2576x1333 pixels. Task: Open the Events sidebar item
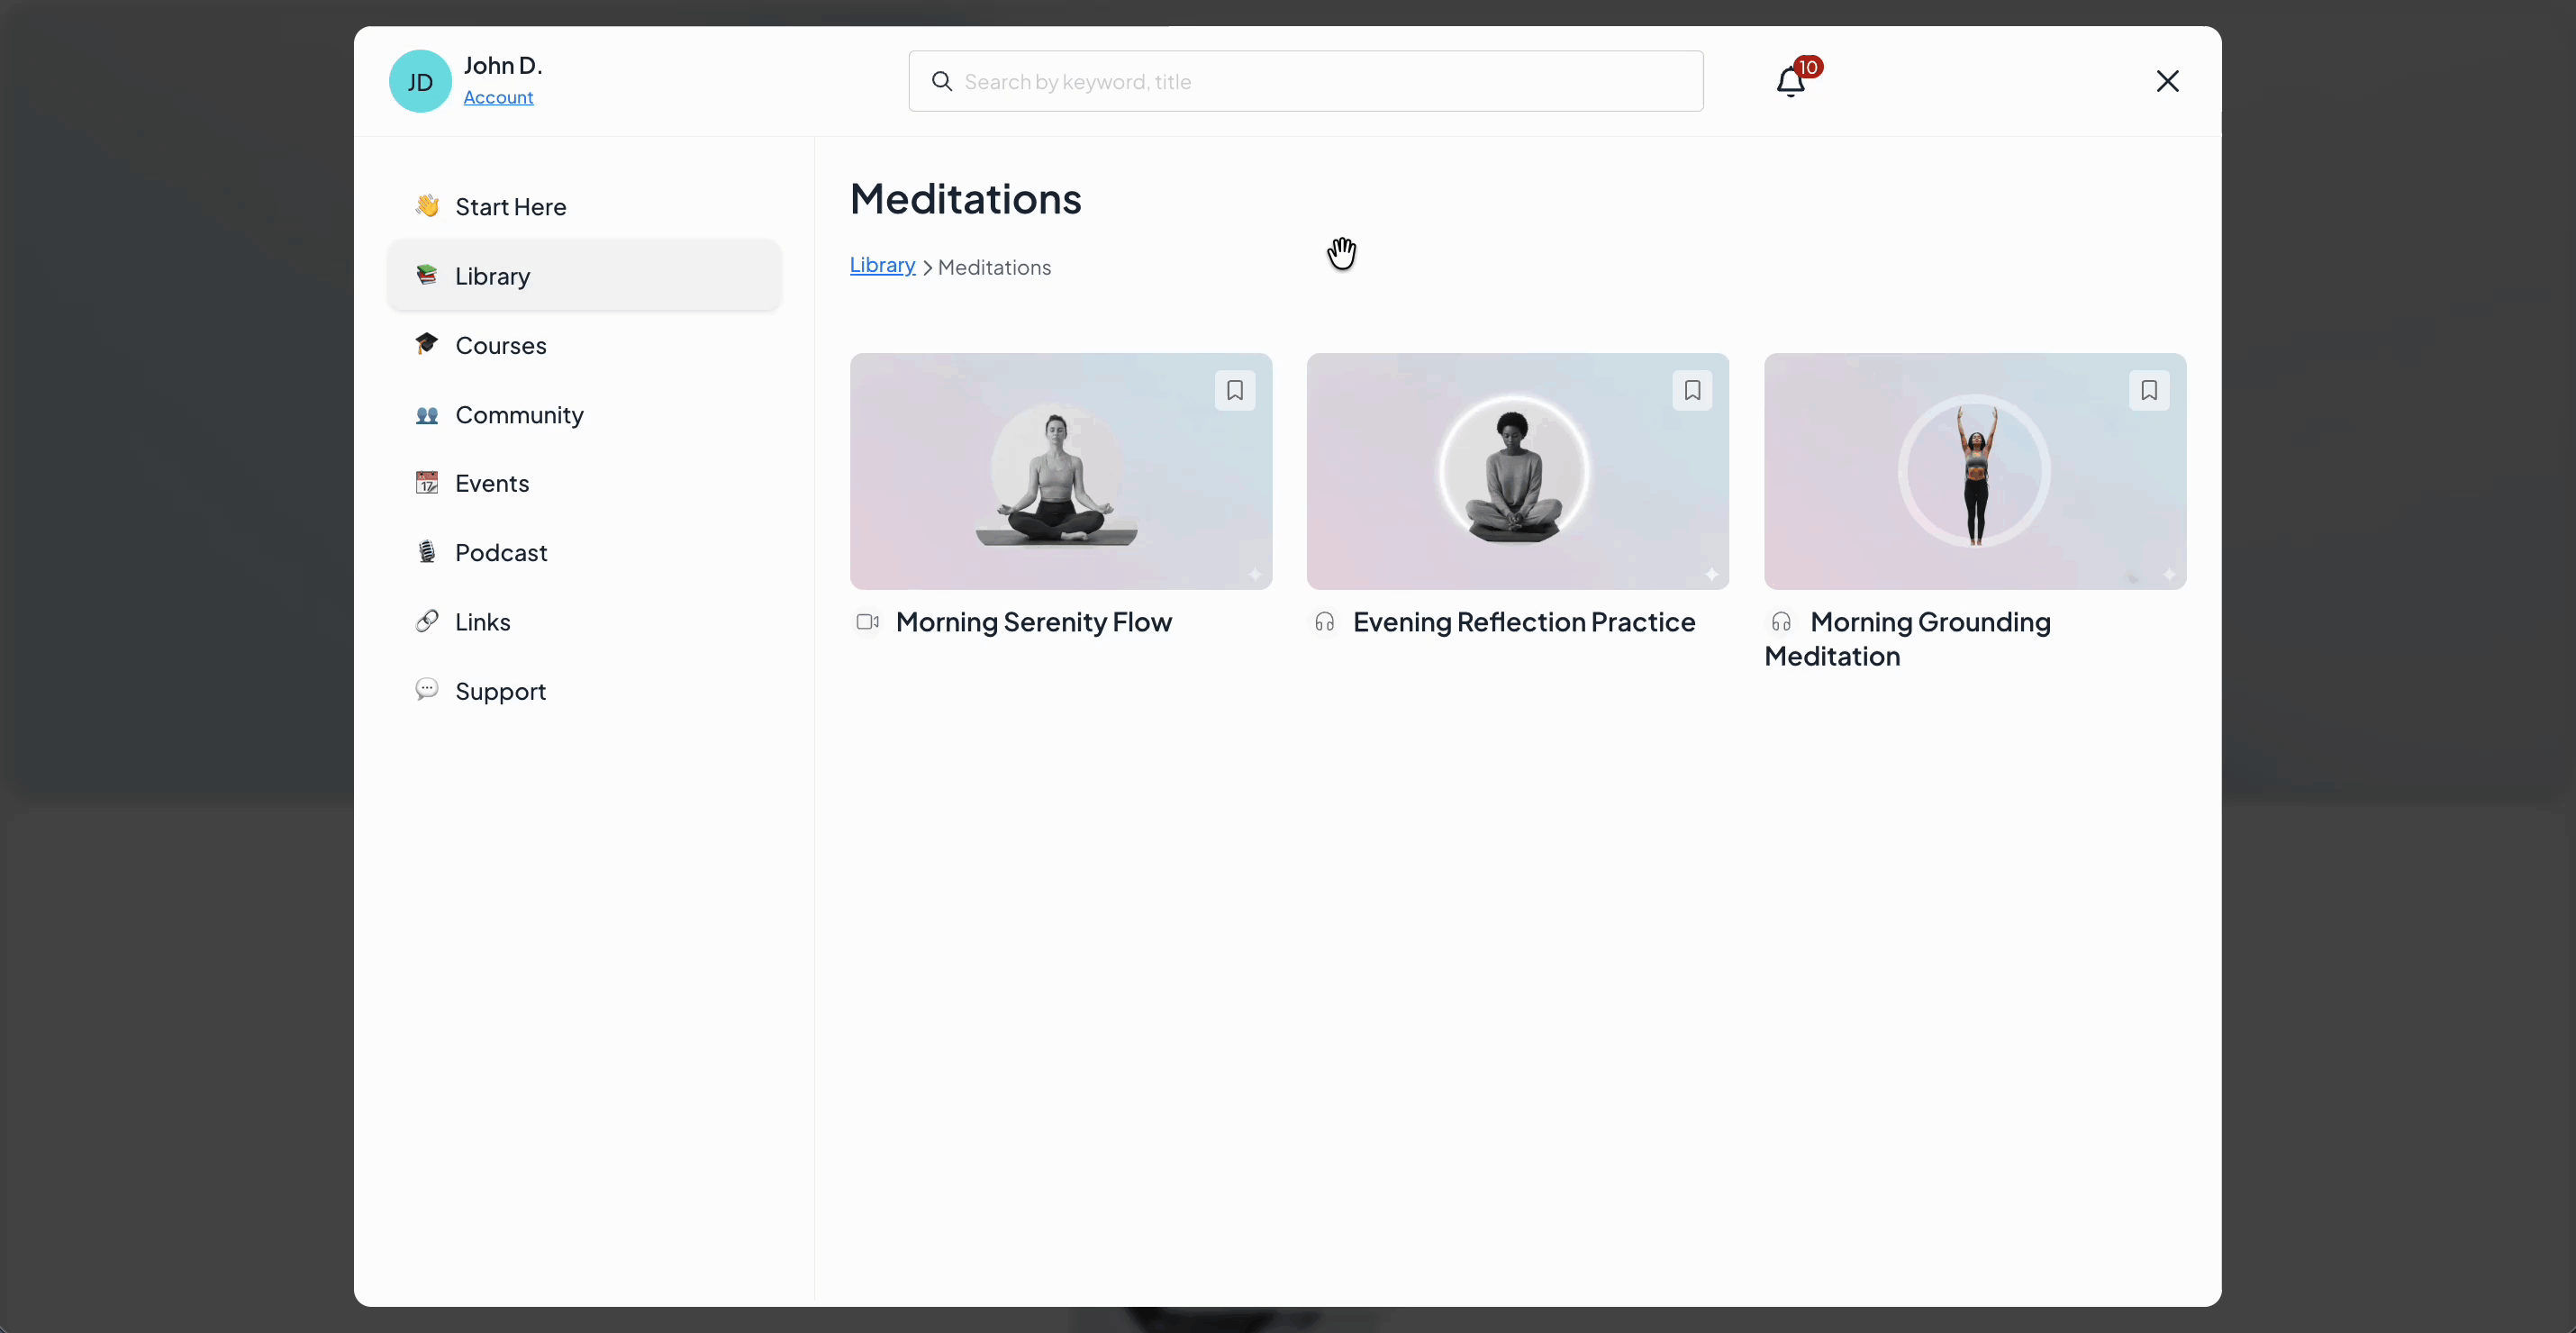tap(492, 483)
